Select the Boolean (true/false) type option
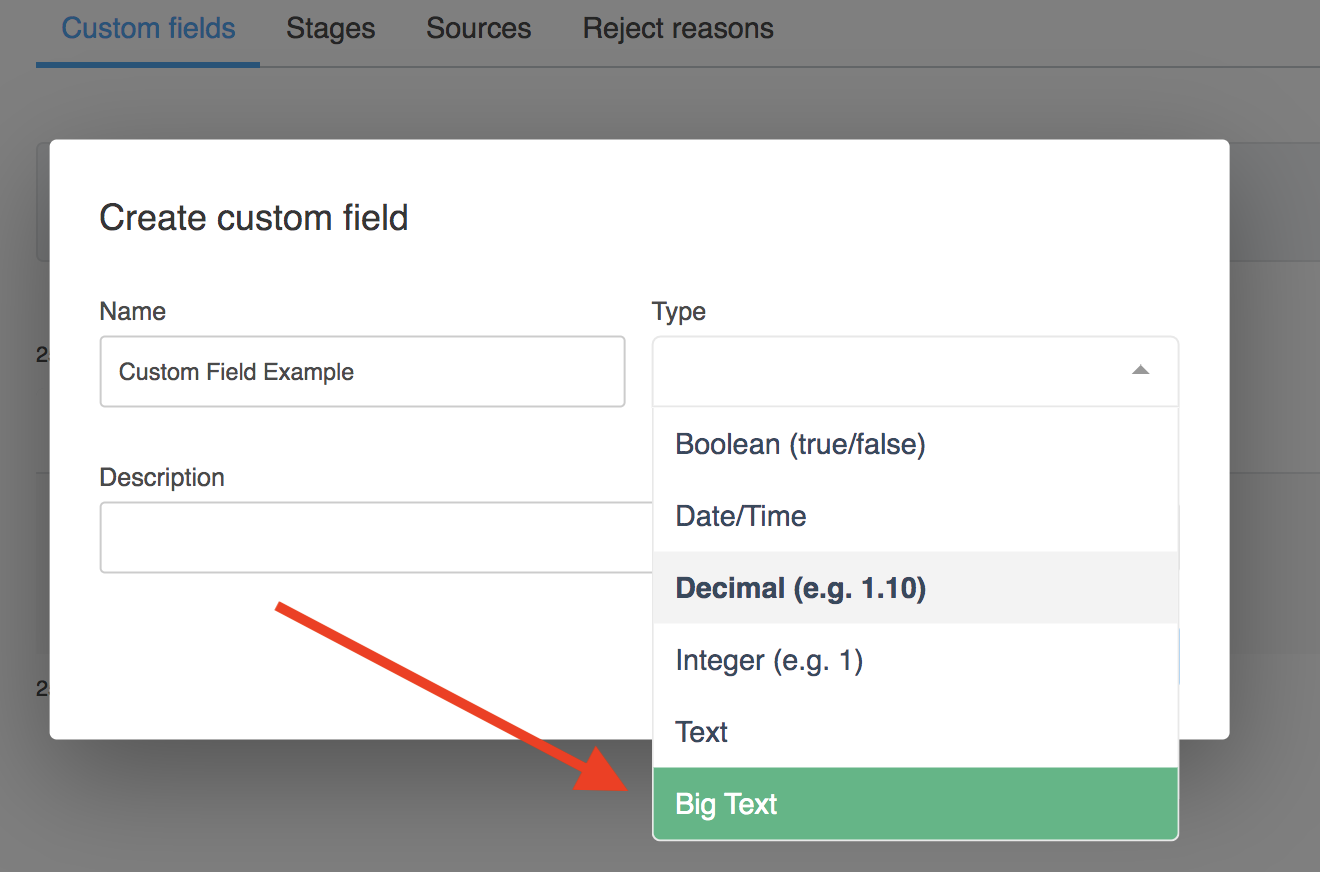Viewport: 1320px width, 872px height. (x=800, y=444)
